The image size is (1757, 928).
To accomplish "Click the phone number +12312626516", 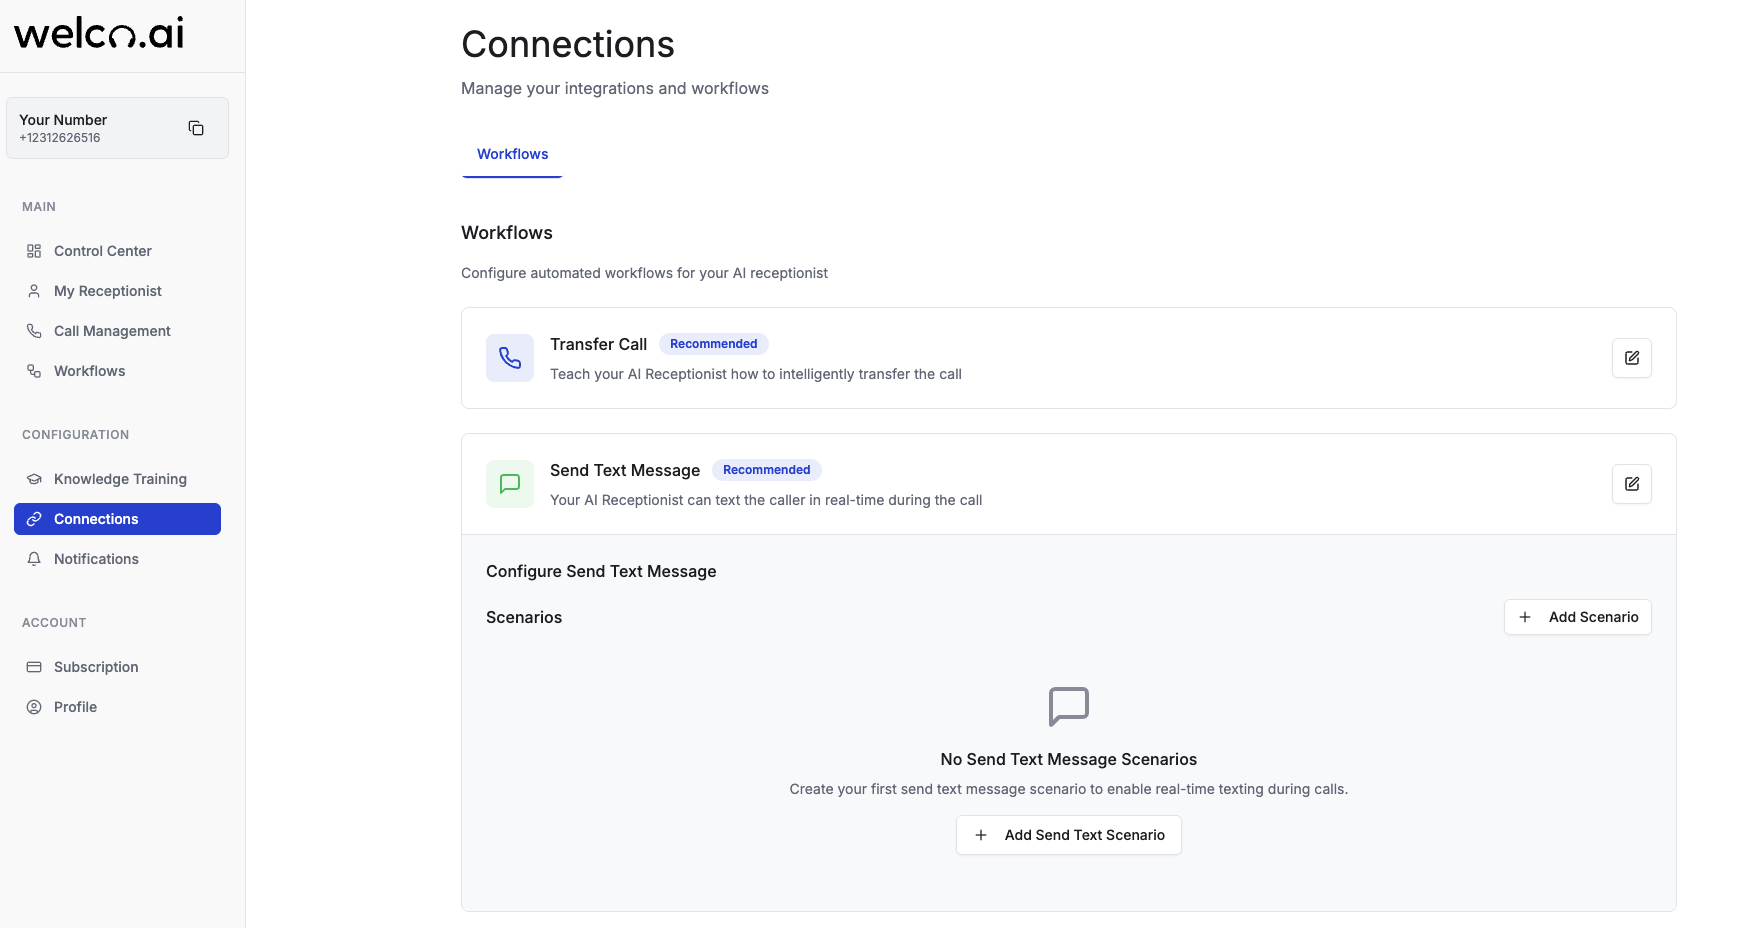I will (x=60, y=138).
